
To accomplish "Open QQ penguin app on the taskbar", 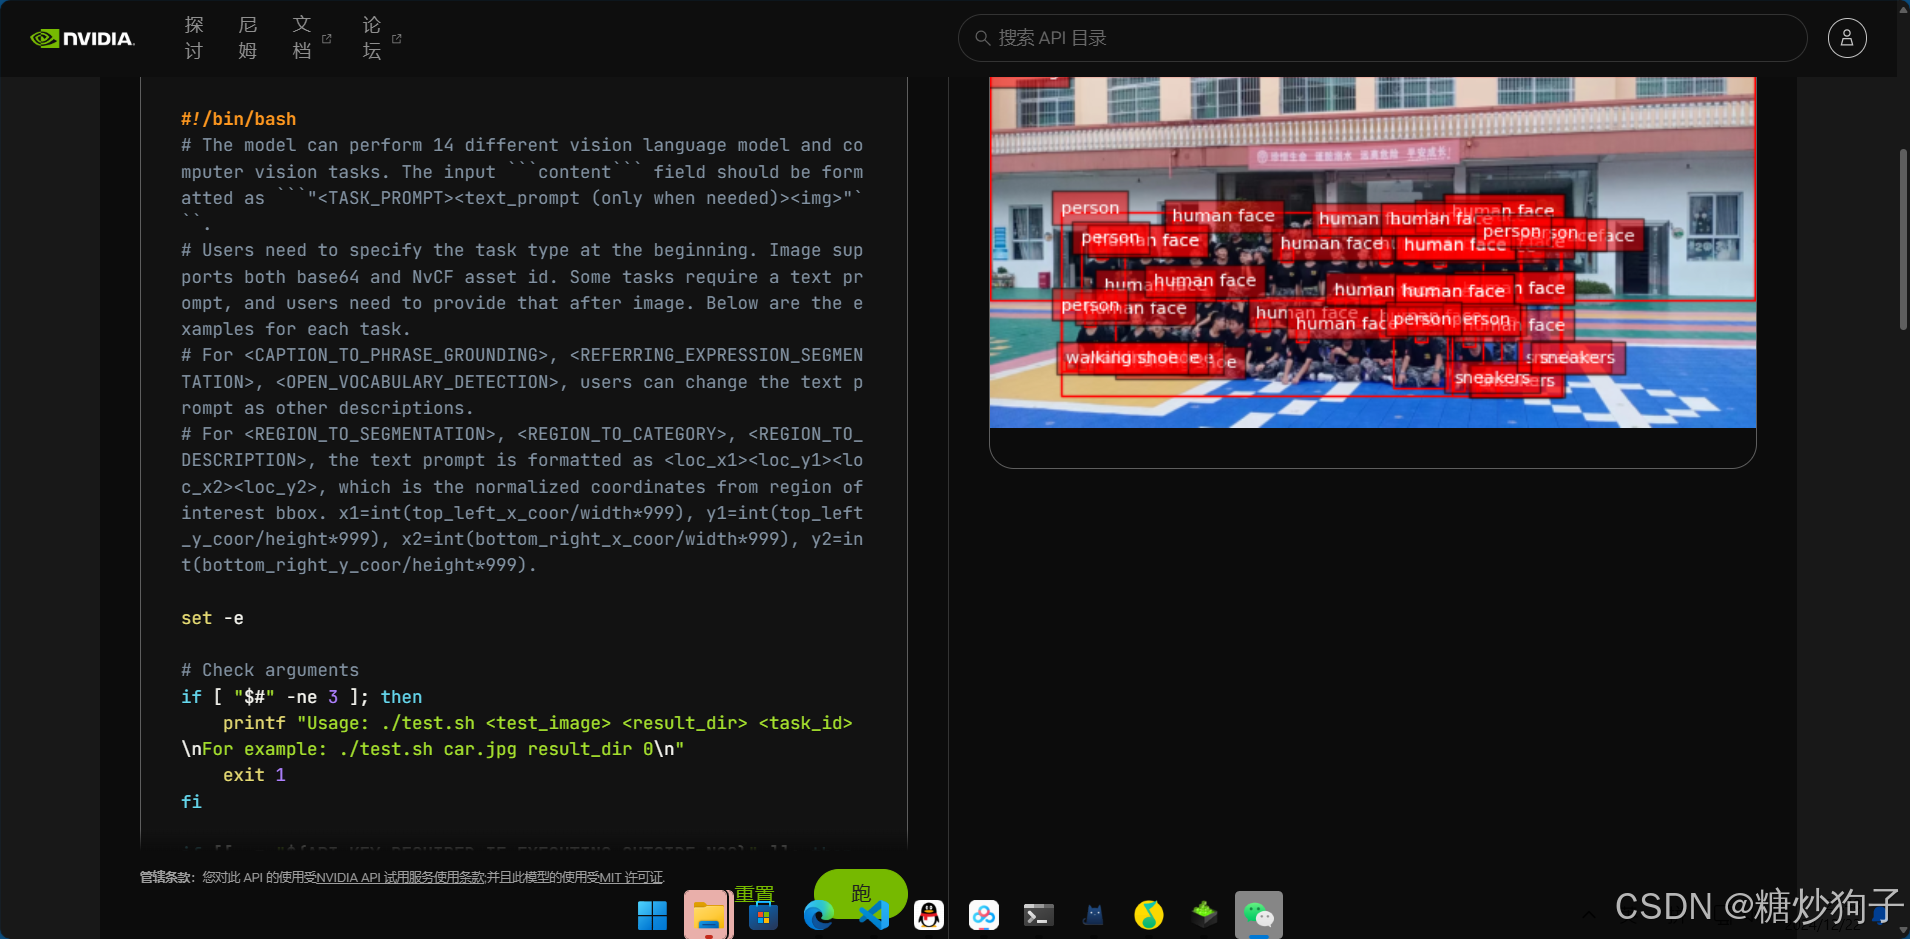I will [x=929, y=915].
